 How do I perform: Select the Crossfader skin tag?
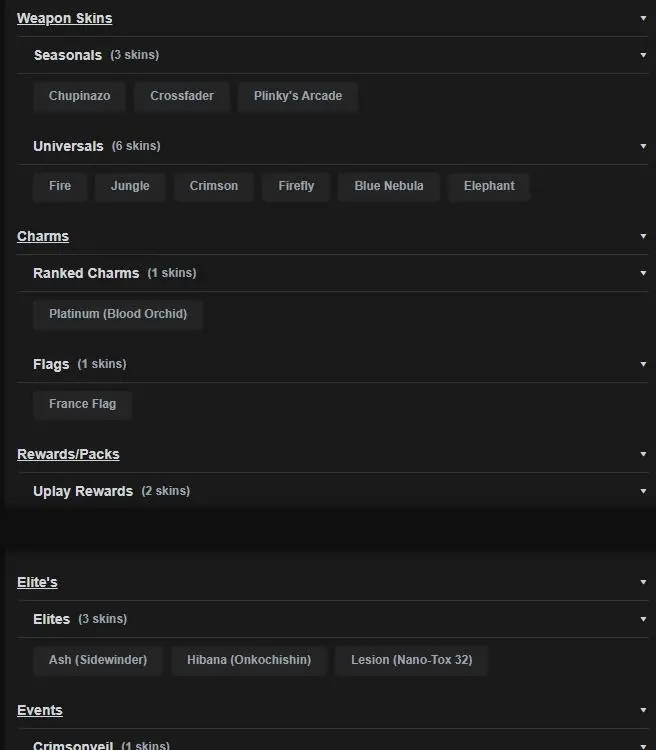click(x=182, y=96)
